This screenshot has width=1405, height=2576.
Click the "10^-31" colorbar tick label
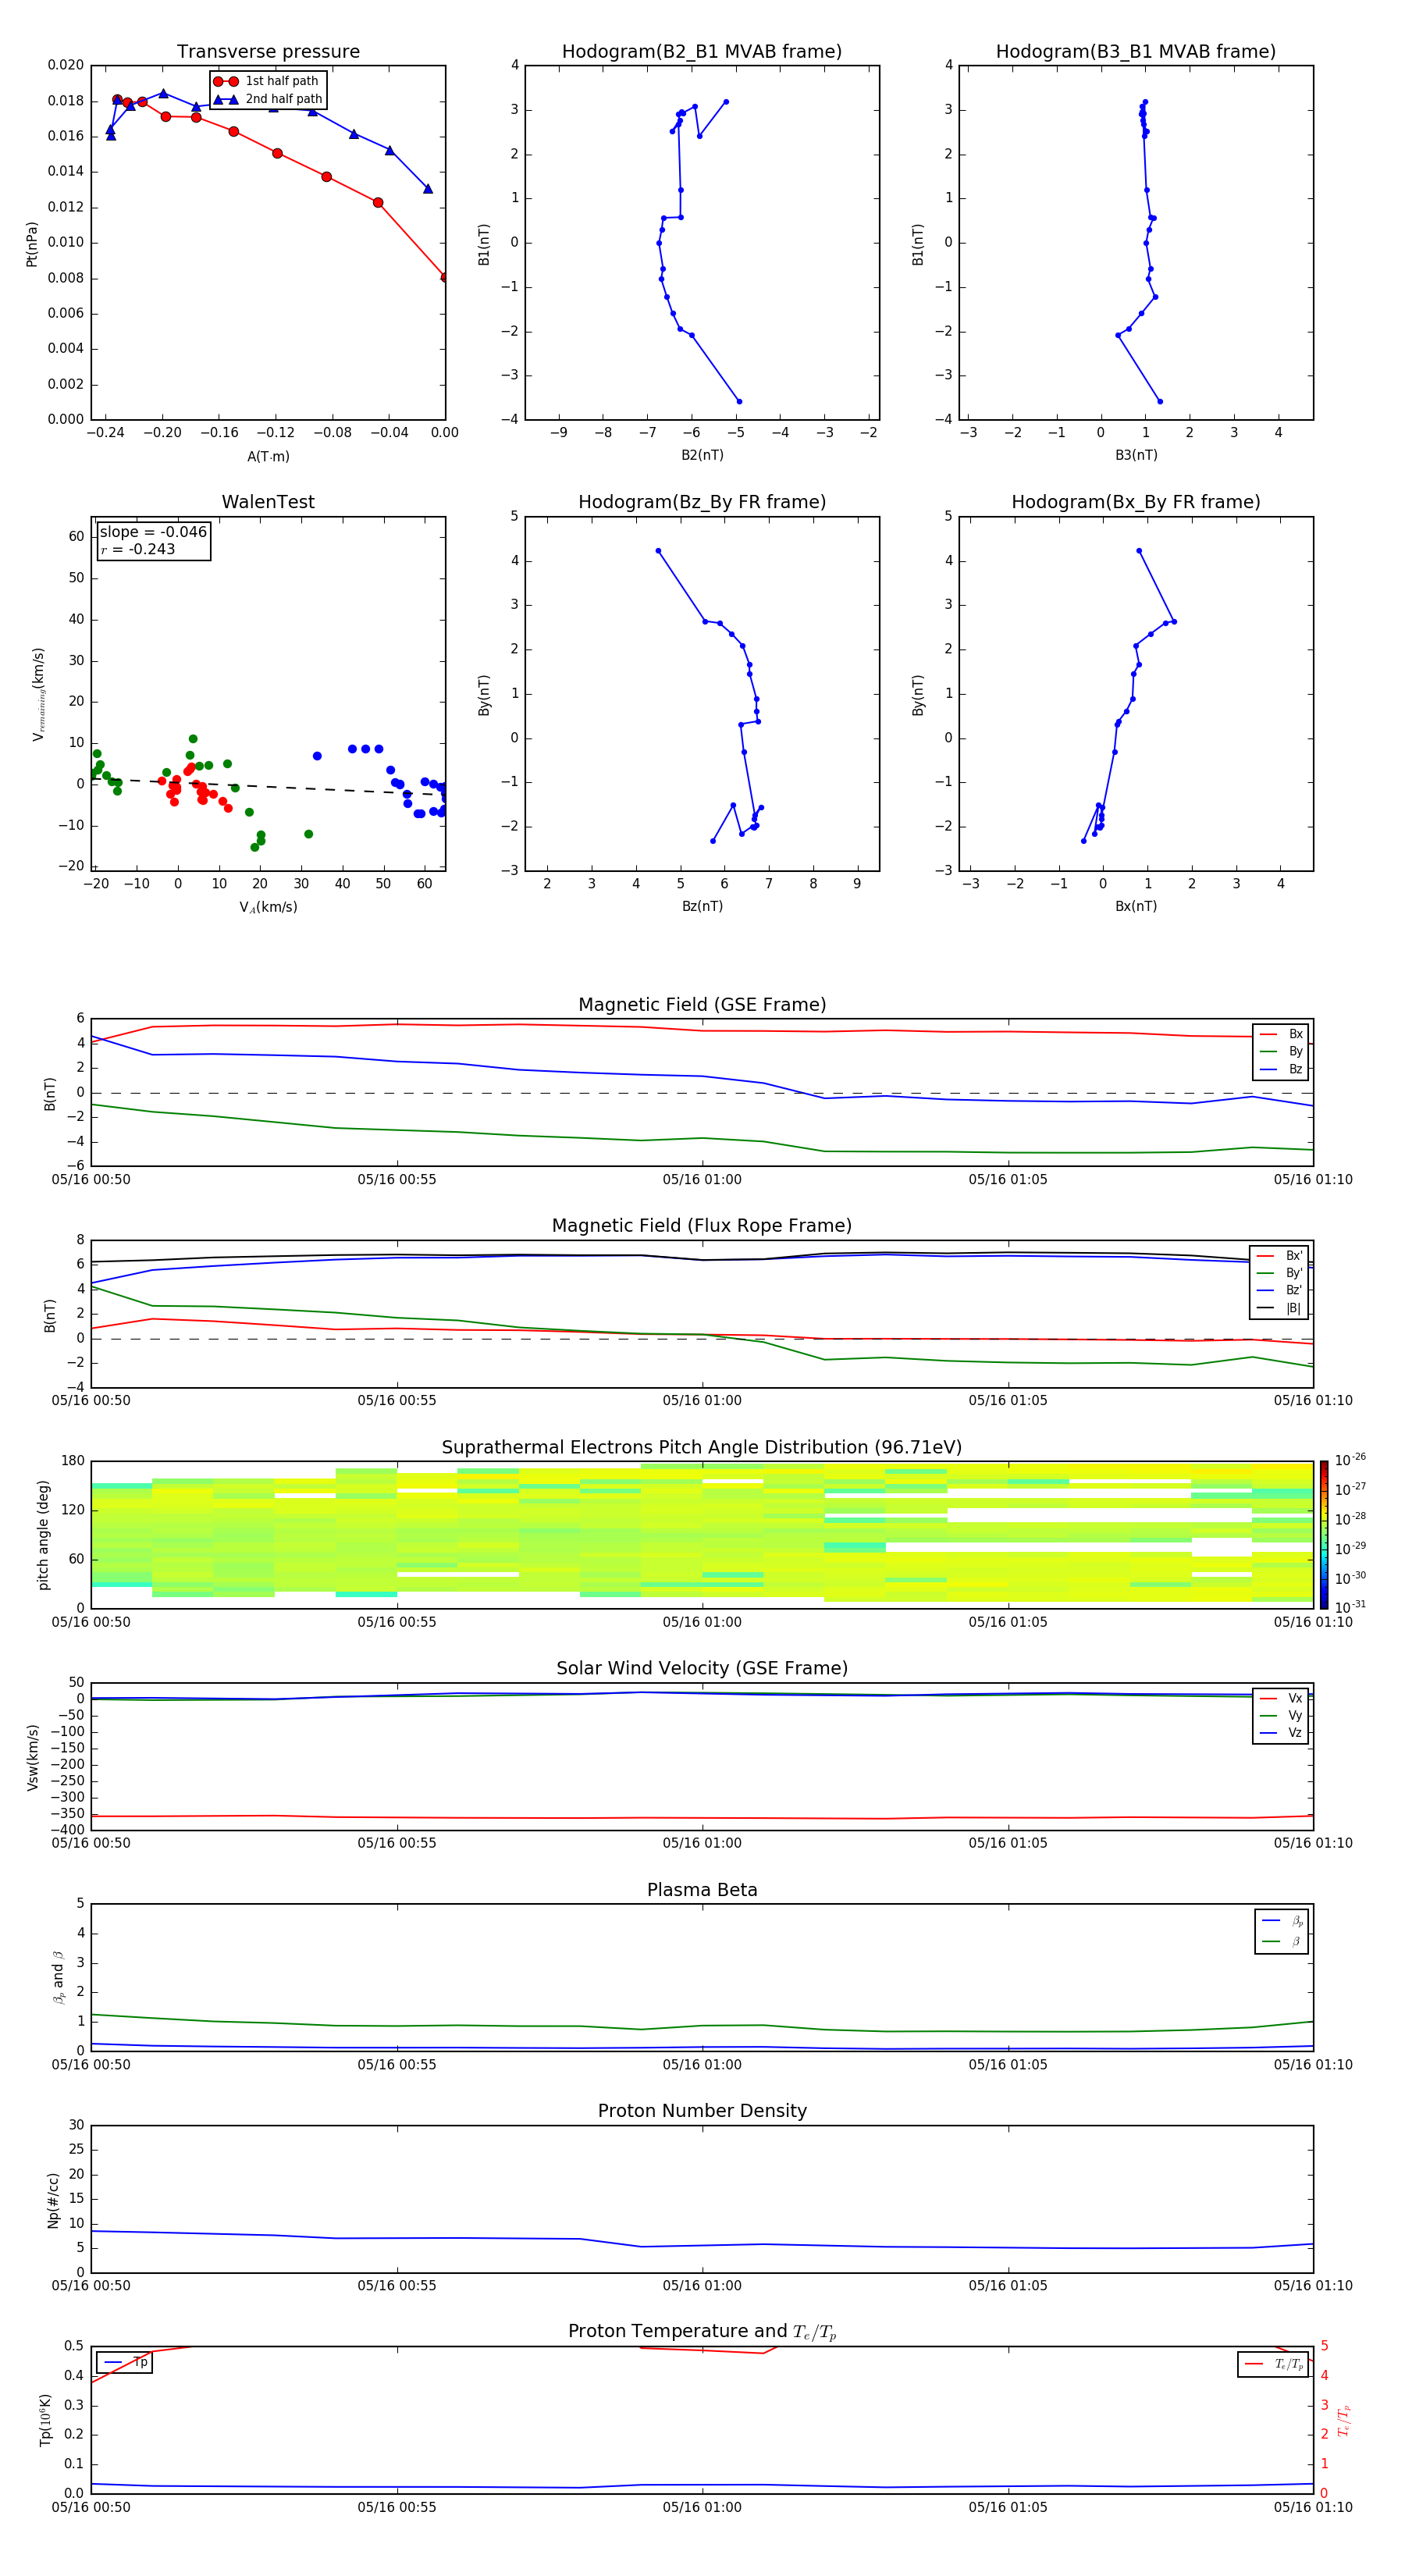(x=1350, y=1607)
